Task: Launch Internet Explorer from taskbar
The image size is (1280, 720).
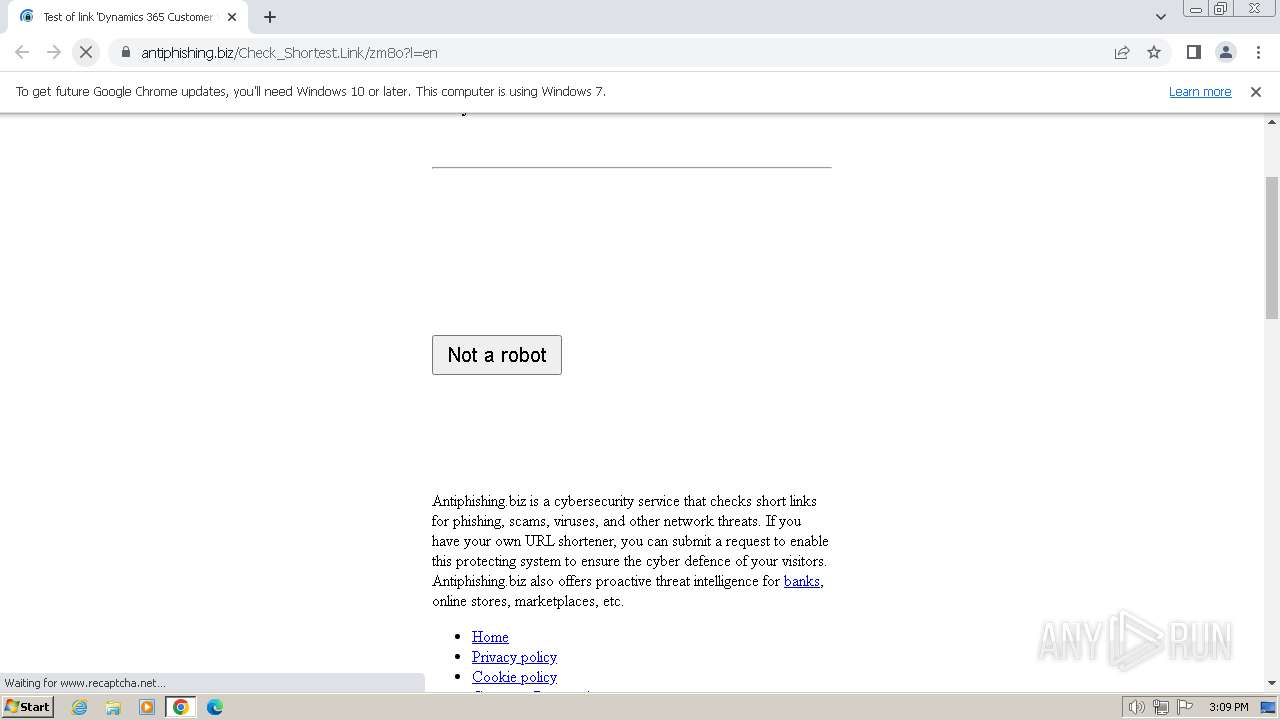Action: [80, 707]
